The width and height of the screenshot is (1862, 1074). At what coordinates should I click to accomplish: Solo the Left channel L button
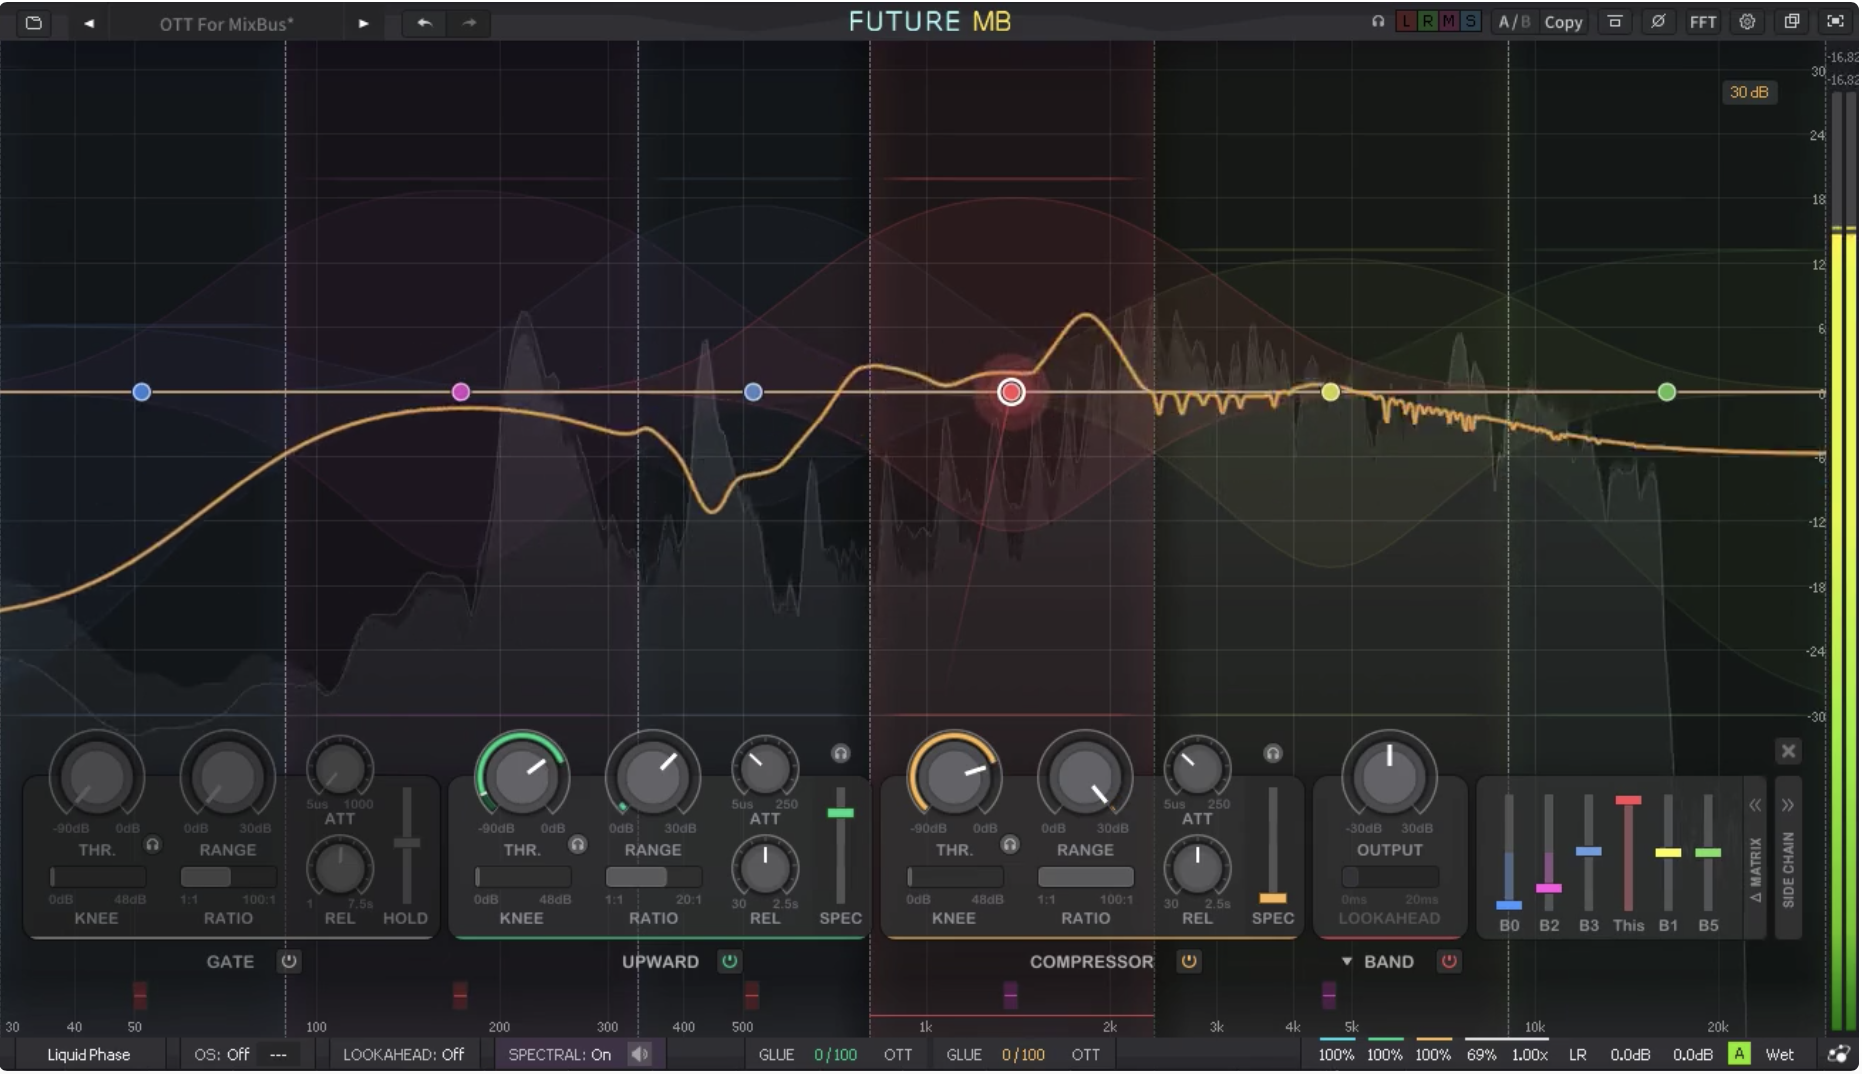(1406, 21)
